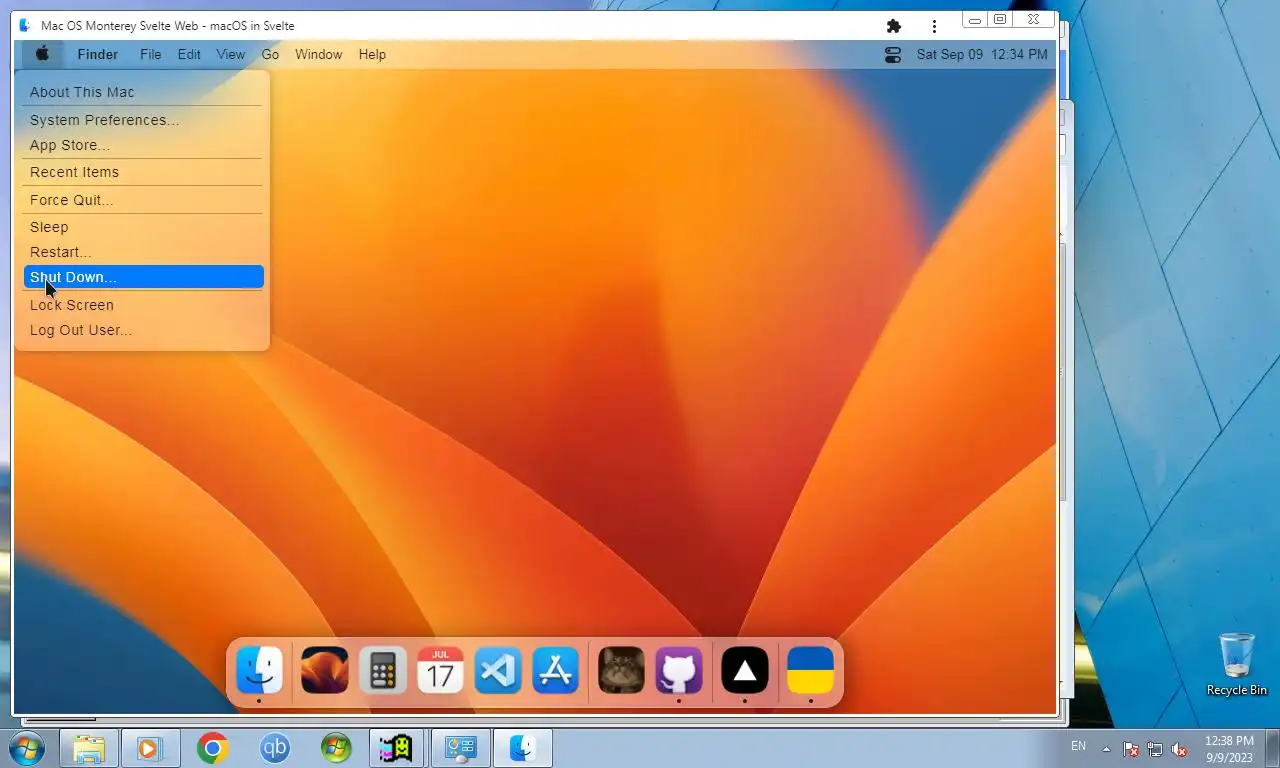Open the Wallpapers app in the dock
This screenshot has height=768, width=1280.
325,670
